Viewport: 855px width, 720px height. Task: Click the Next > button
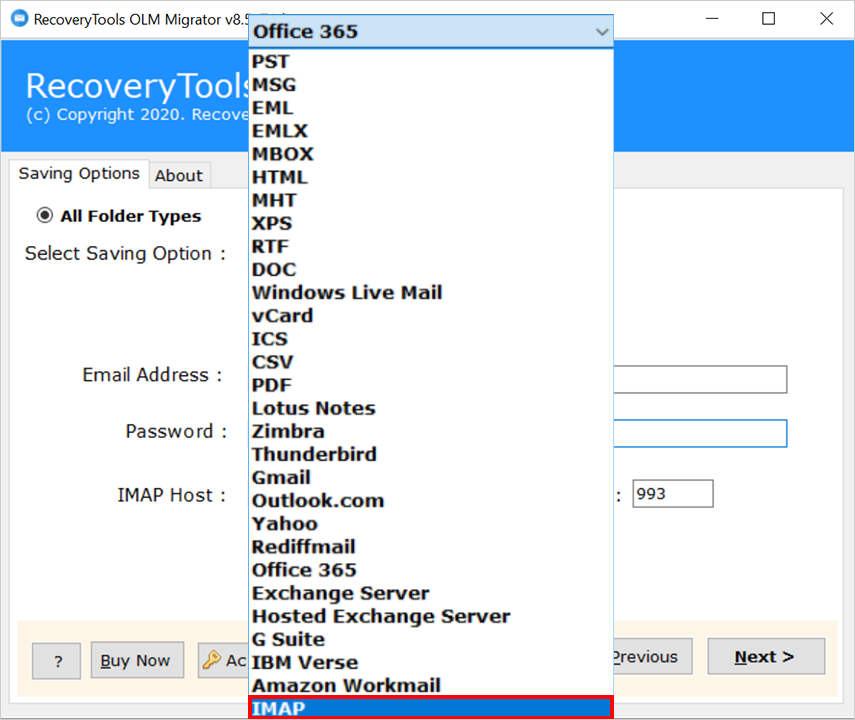(766, 657)
